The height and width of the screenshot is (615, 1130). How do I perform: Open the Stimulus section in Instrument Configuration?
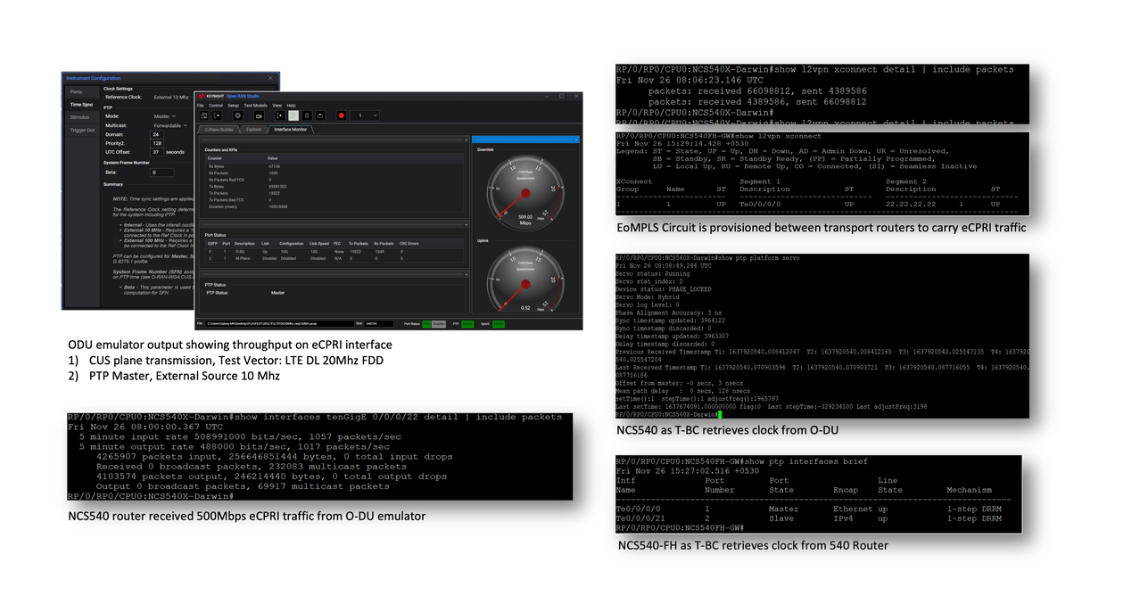tap(80, 117)
